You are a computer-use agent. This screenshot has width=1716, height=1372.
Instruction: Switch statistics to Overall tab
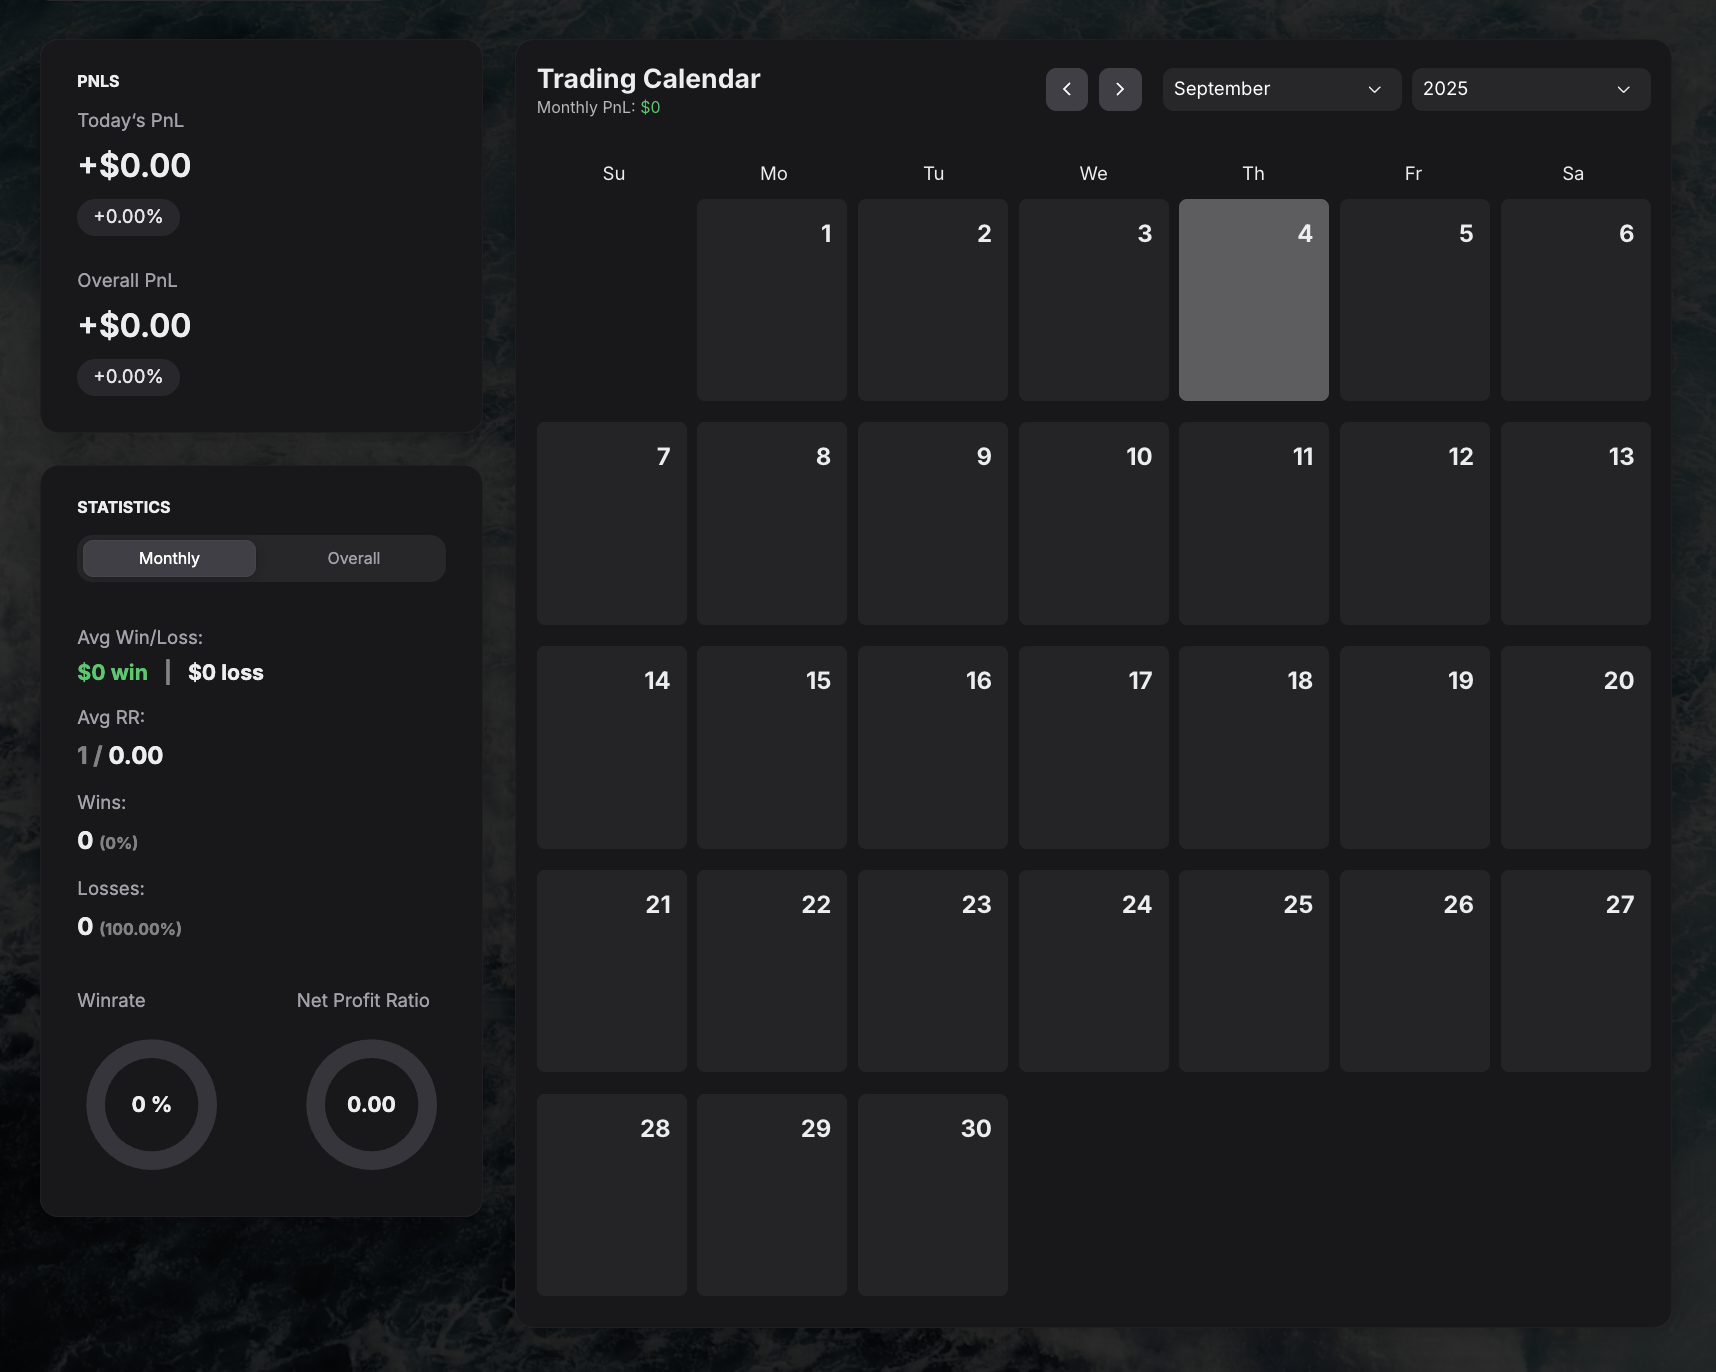click(353, 558)
